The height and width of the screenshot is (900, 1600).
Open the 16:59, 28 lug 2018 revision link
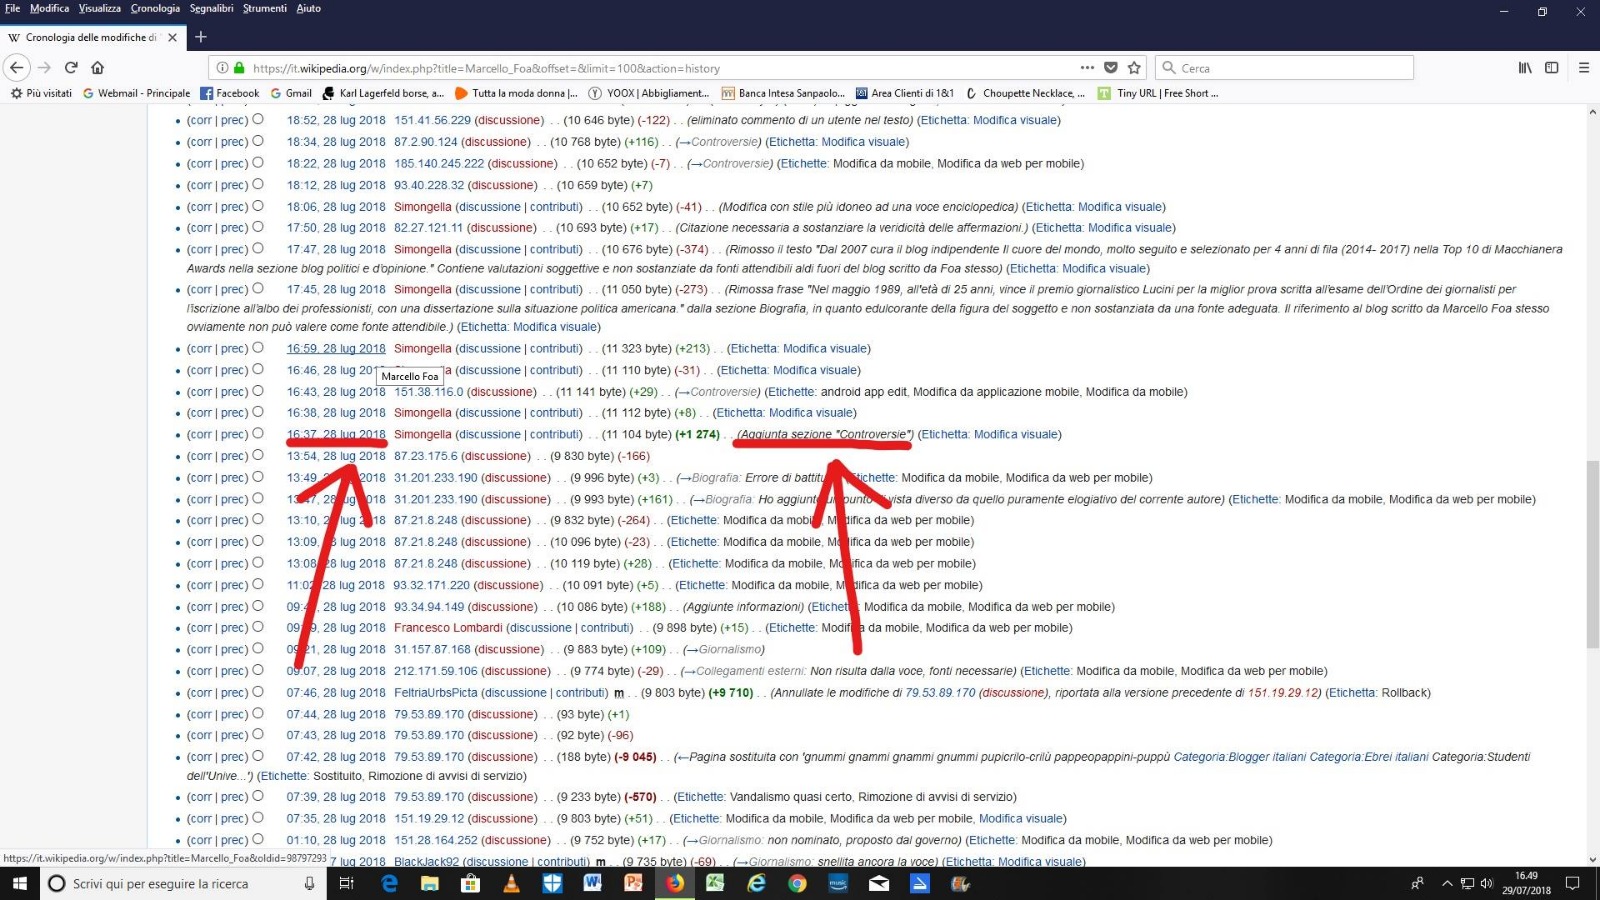pos(336,349)
